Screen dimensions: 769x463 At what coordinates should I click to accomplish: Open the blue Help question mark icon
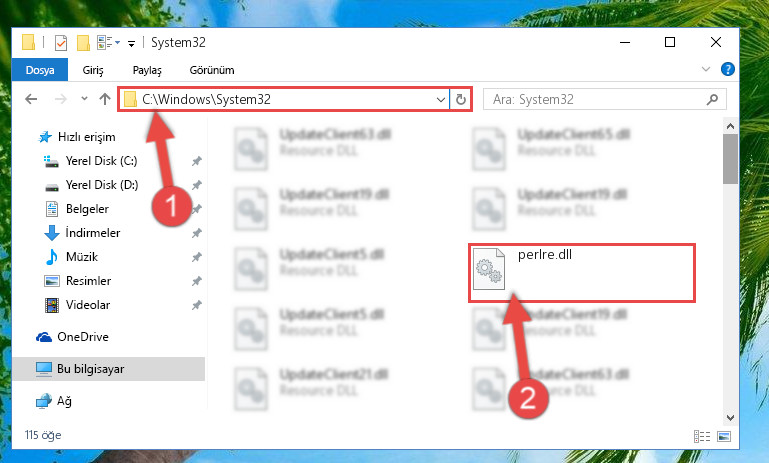(727, 69)
